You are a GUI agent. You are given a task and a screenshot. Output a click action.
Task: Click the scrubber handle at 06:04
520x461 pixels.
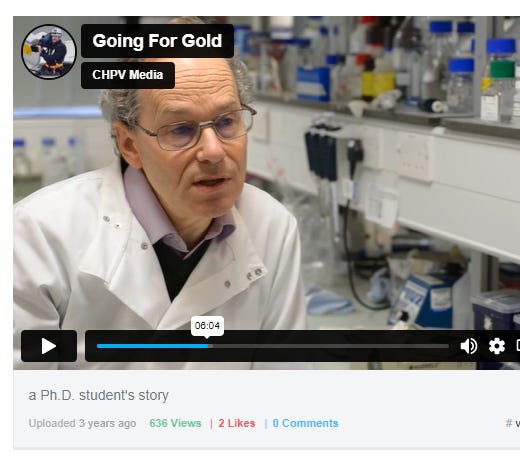tap(208, 346)
